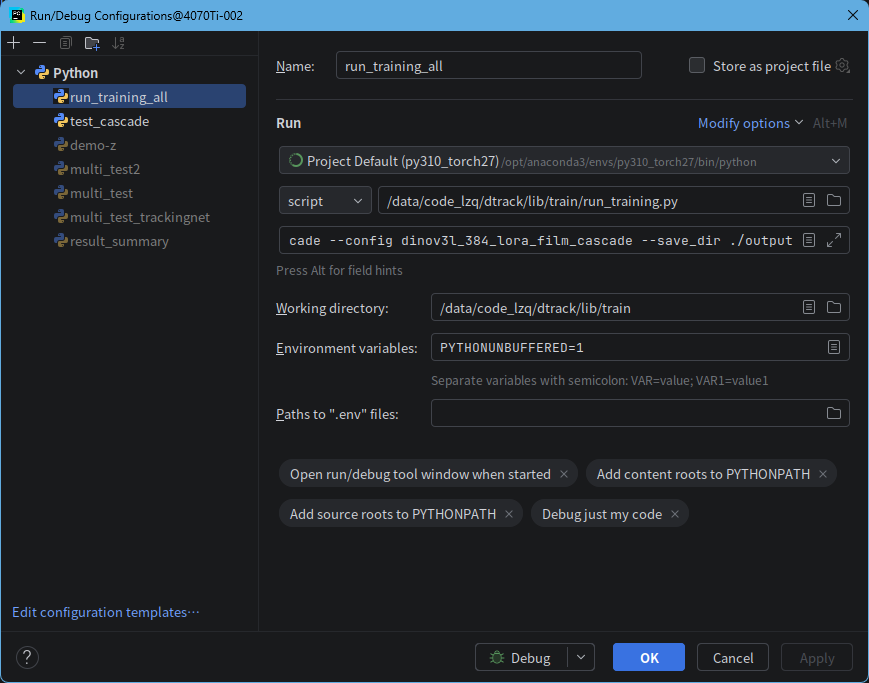Expand the script parameters field
Screen dimensions: 869x683
click(834, 240)
